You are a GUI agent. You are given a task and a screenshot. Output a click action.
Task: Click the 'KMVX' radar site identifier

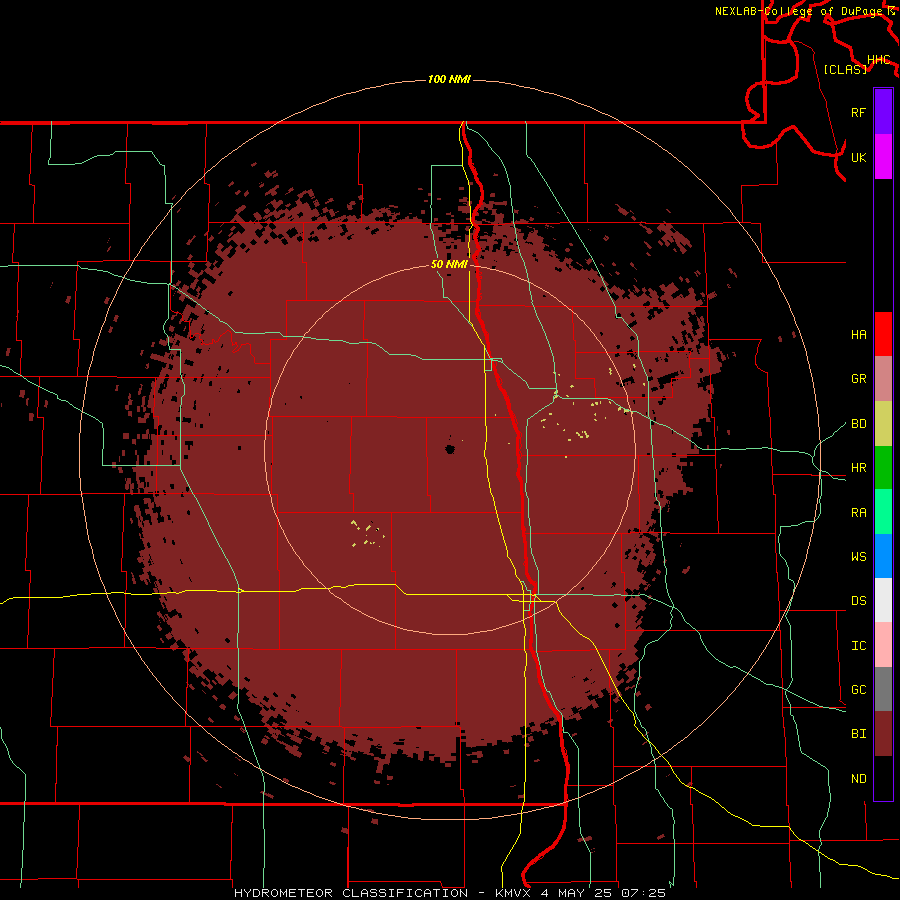click(513, 893)
